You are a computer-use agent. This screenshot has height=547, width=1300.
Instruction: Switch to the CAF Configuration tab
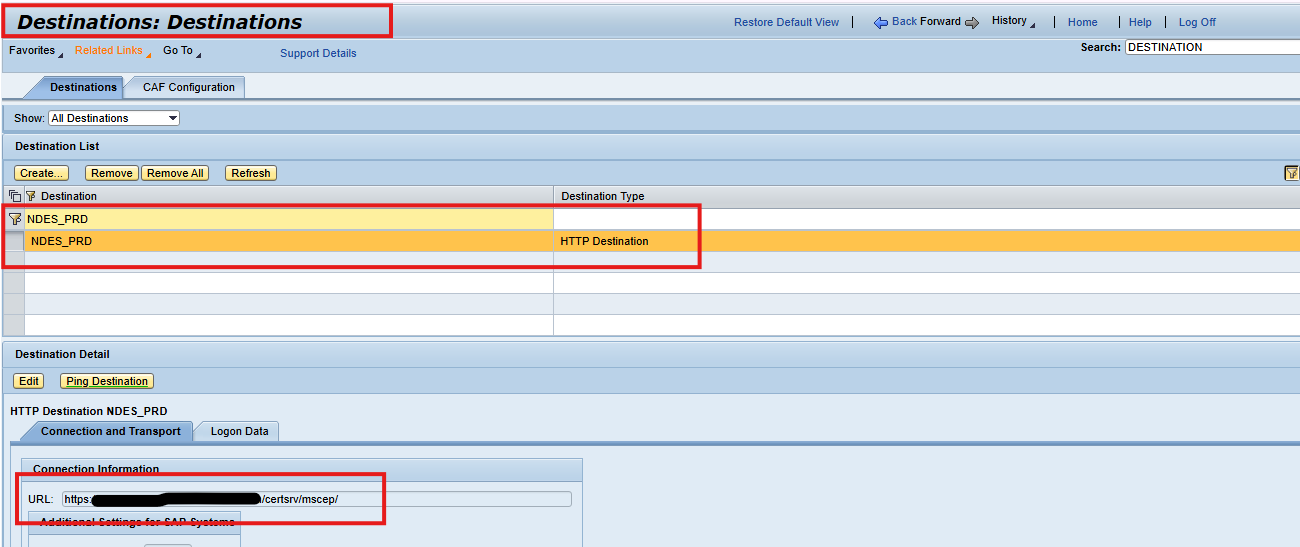(188, 87)
